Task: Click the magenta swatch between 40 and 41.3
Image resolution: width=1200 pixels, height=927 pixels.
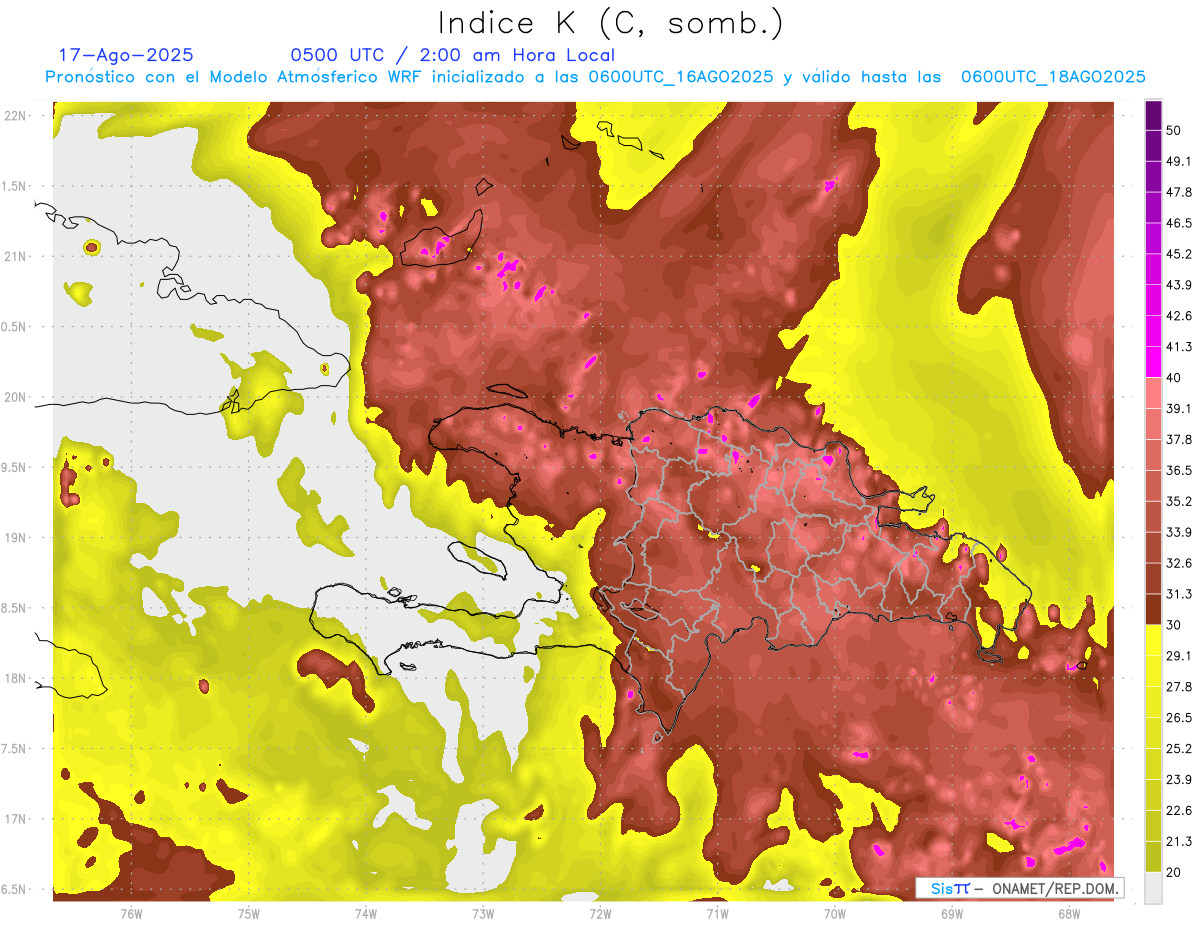Action: pos(1153,362)
